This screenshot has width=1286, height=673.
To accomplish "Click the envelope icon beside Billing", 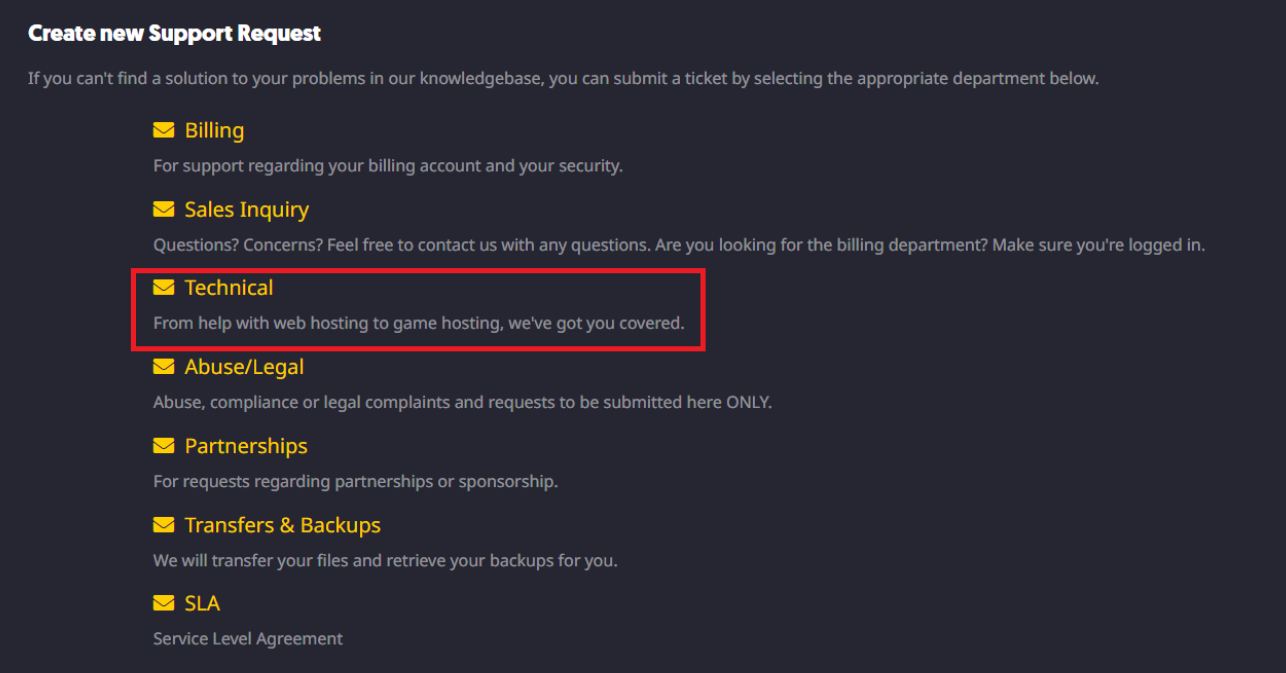I will (163, 130).
